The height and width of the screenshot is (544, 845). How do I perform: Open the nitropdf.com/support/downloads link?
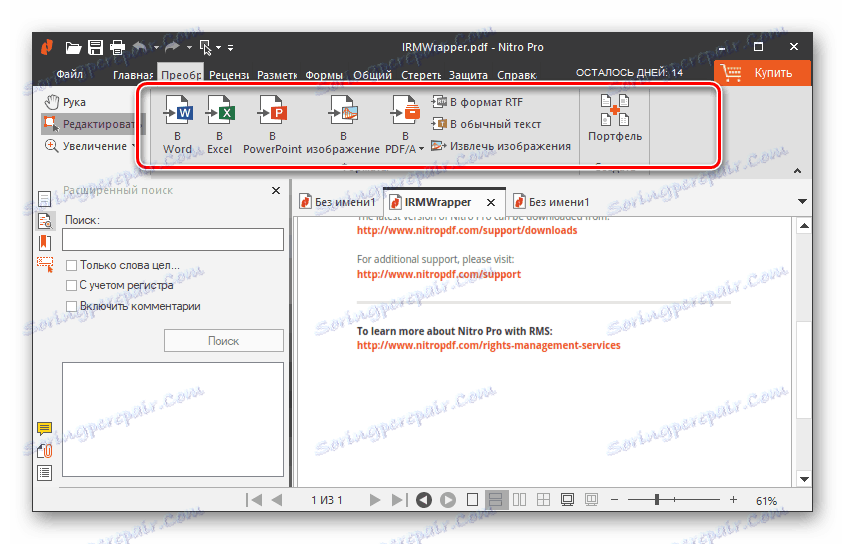(x=467, y=230)
